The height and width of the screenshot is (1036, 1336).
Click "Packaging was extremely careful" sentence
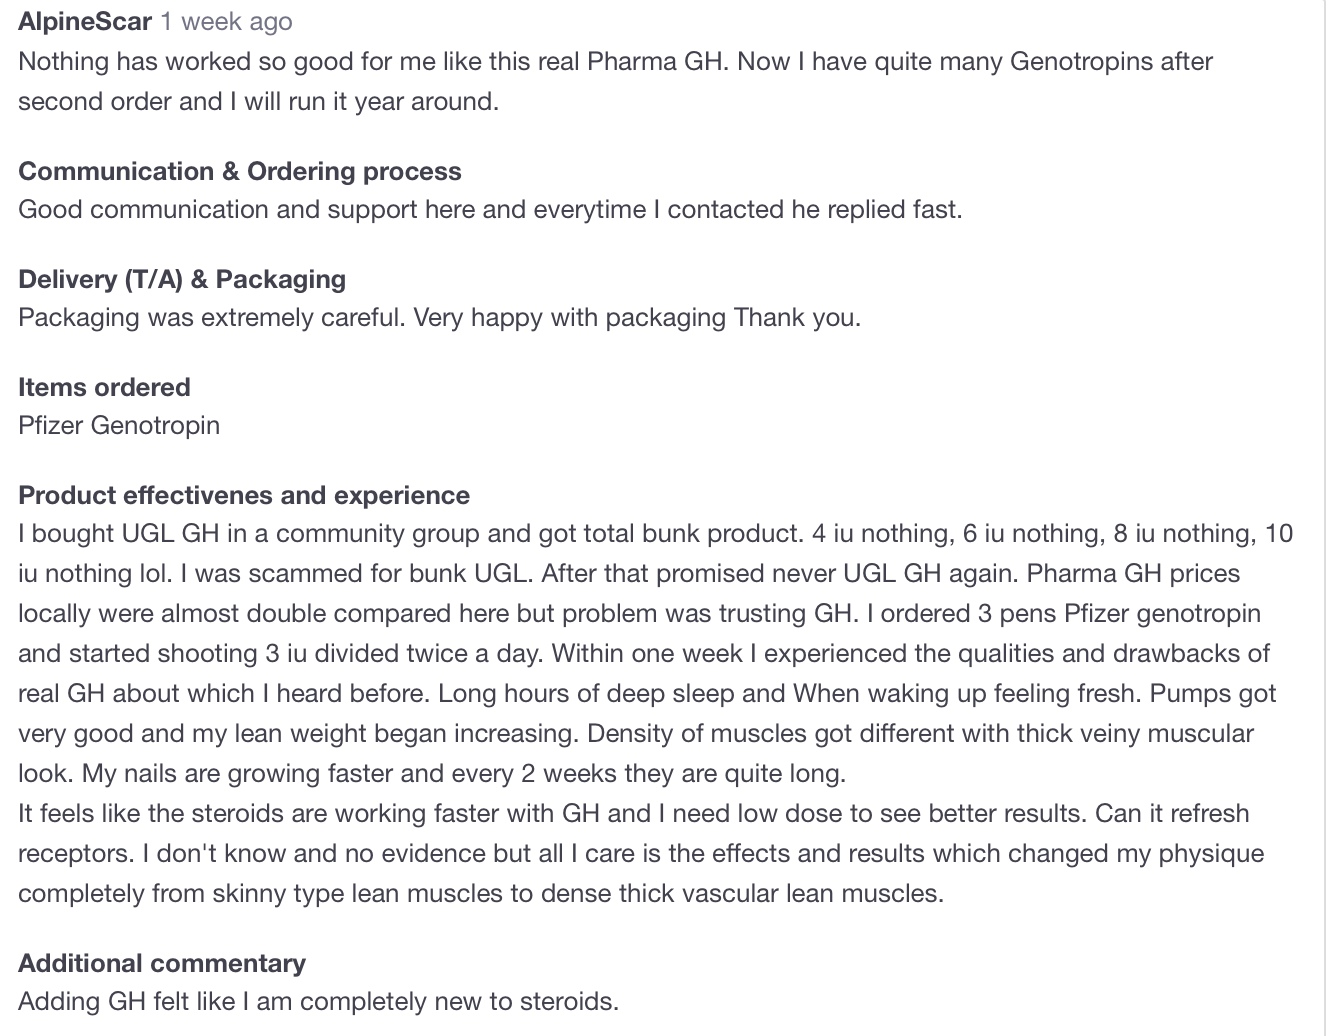(439, 317)
